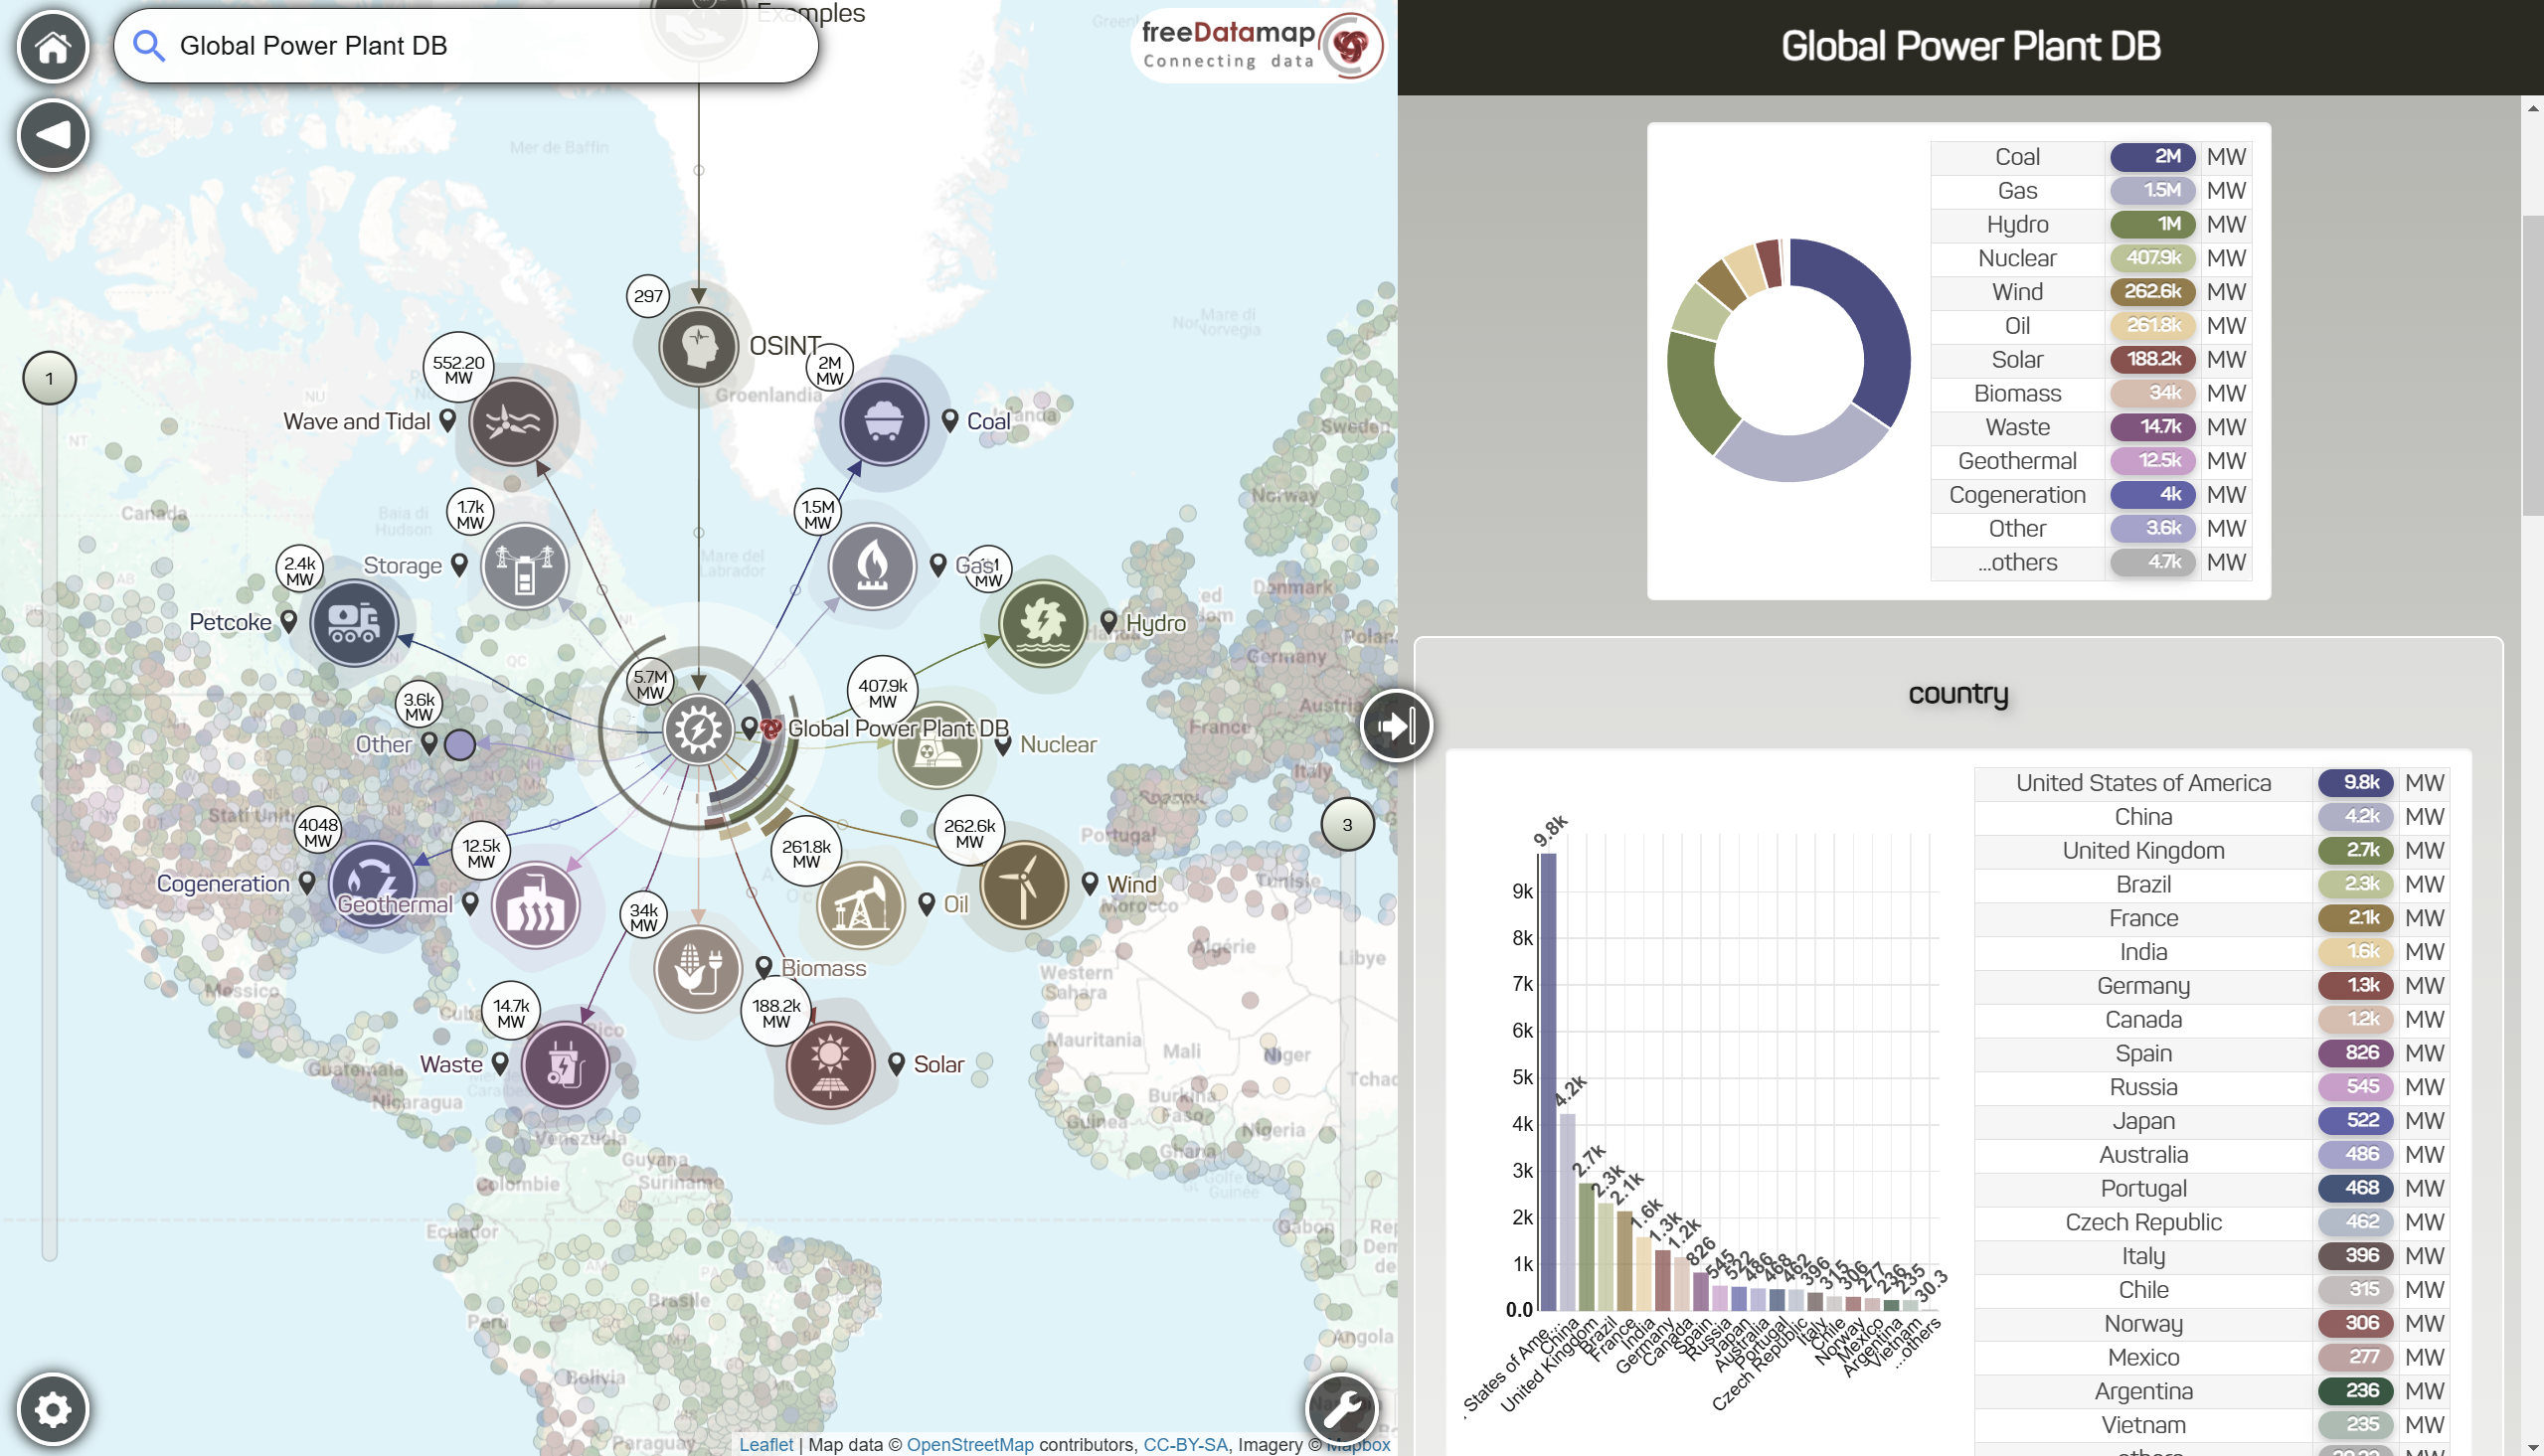Select United States of America row
The height and width of the screenshot is (1456, 2544).
point(2212,783)
